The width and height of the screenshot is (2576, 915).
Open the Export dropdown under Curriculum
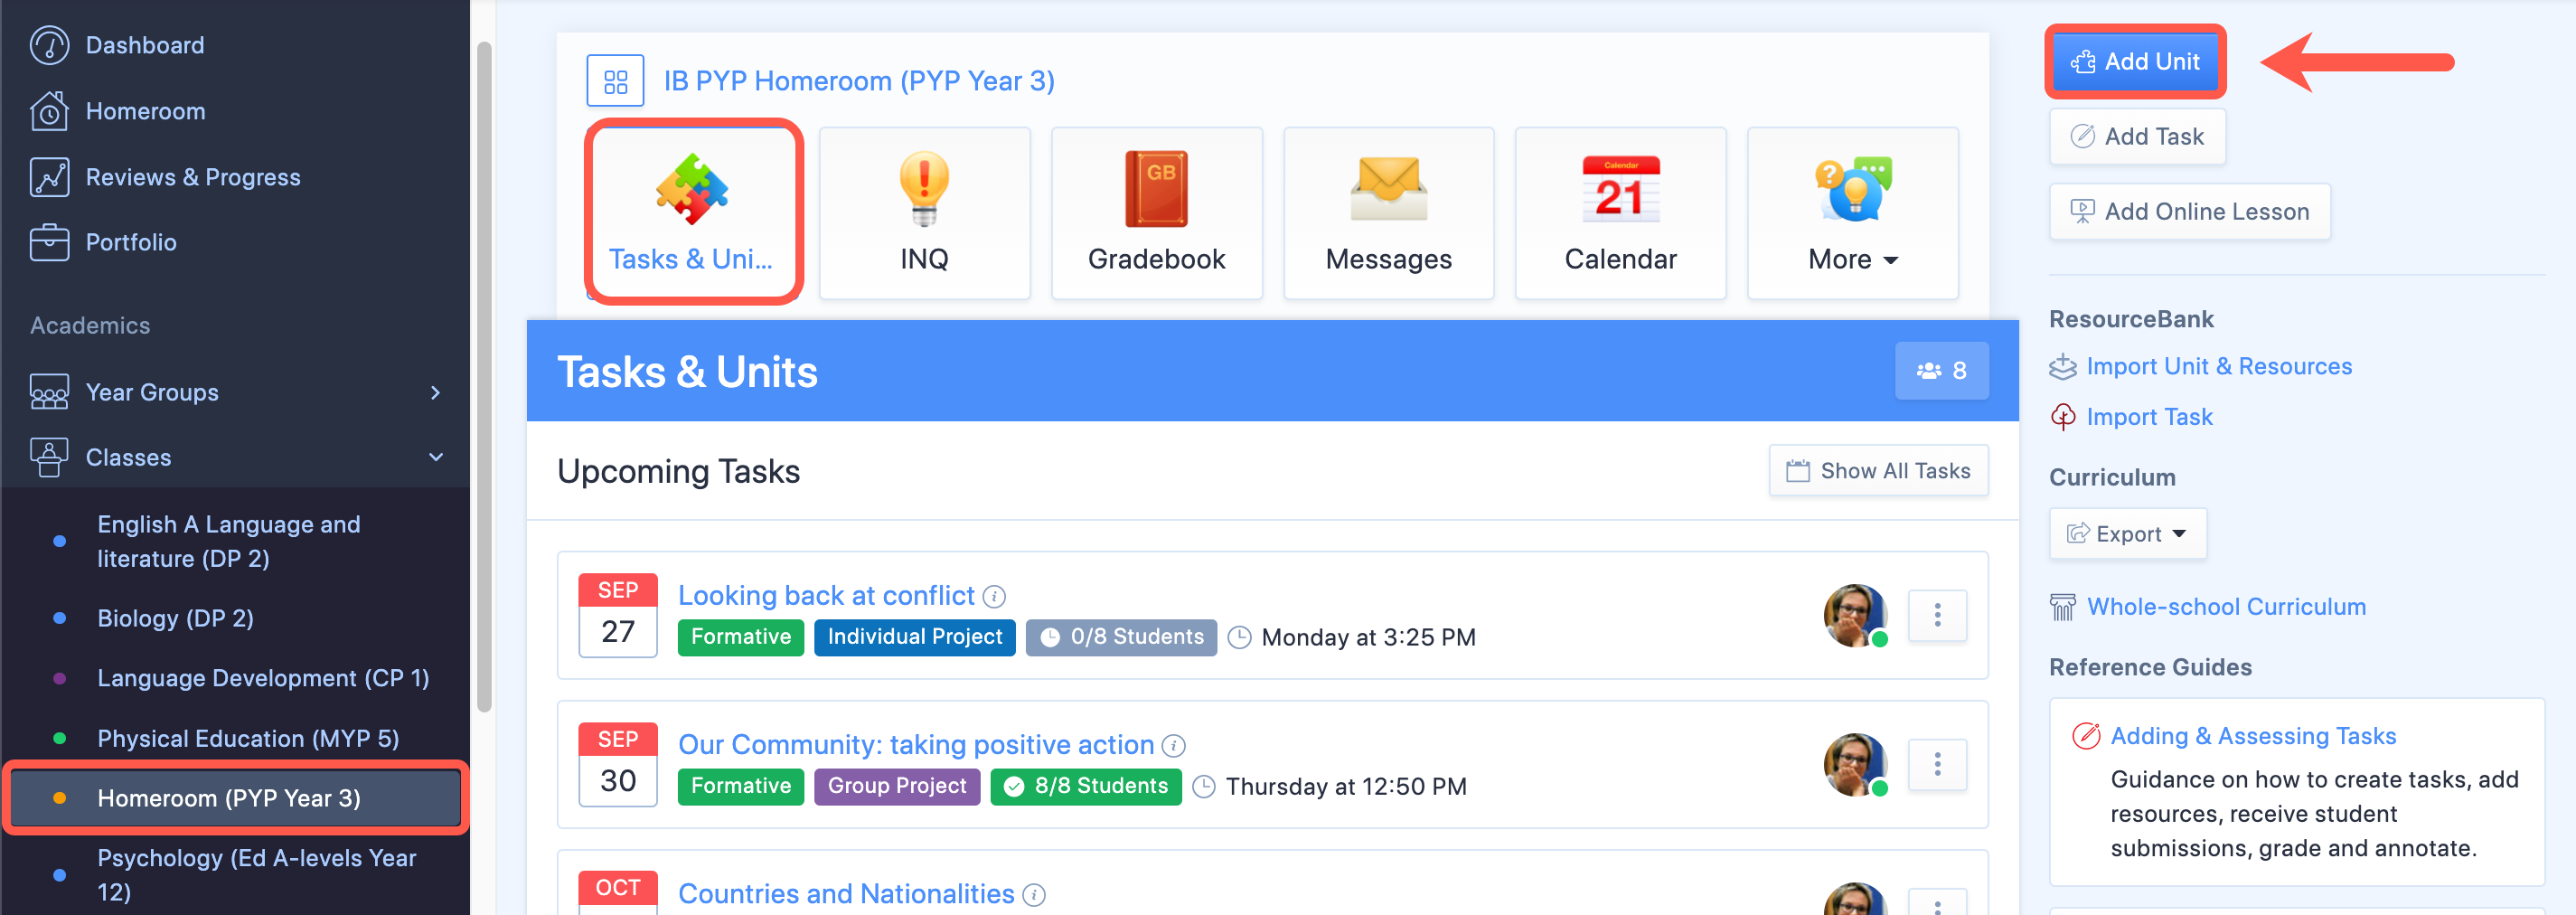tap(2127, 533)
